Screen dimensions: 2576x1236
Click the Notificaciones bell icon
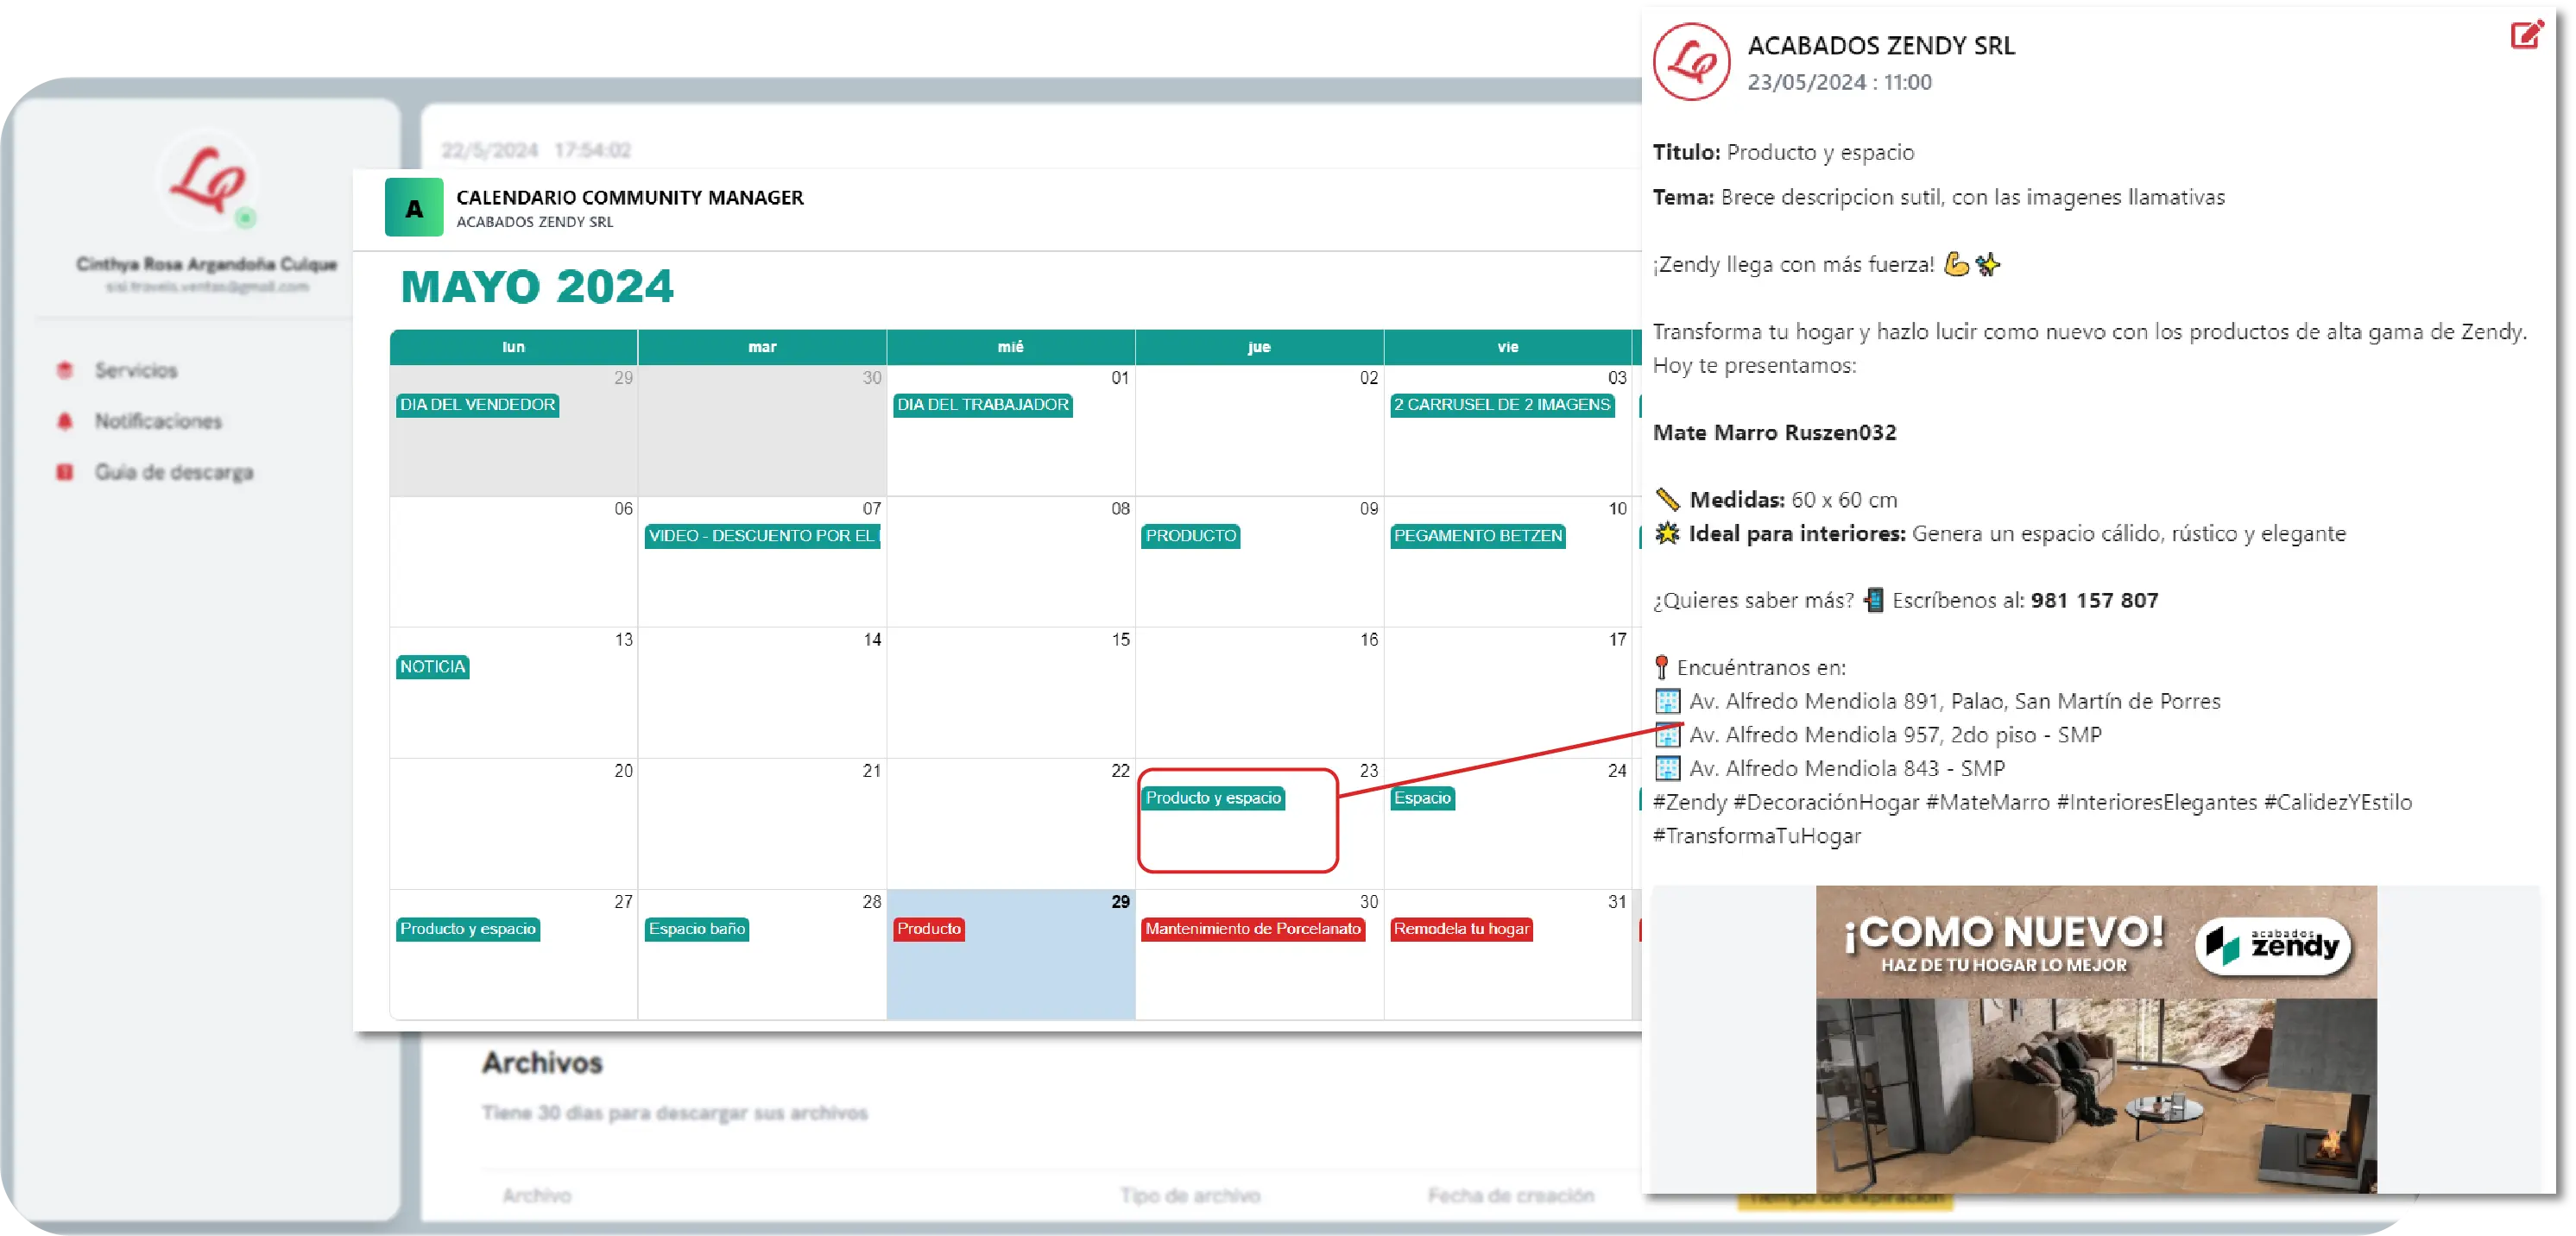click(65, 421)
